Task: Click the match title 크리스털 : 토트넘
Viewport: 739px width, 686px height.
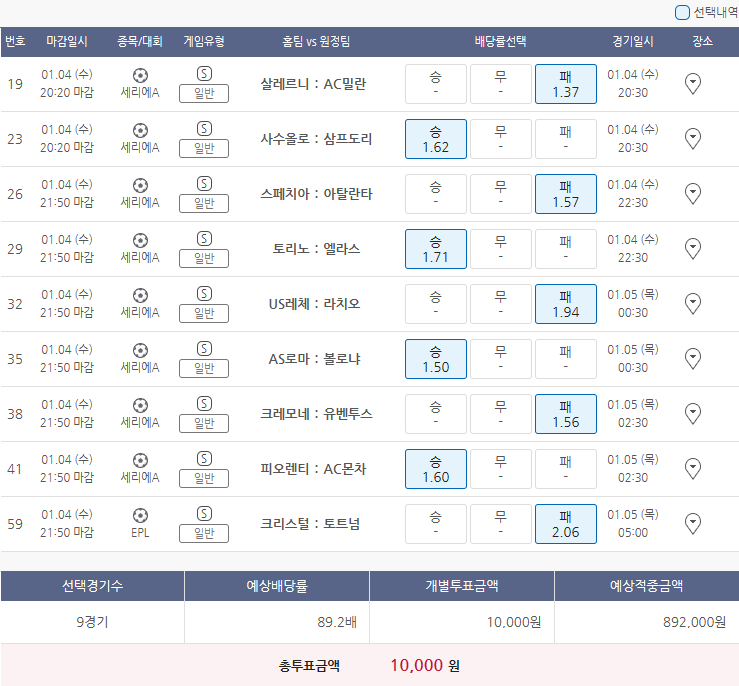Action: [x=310, y=523]
